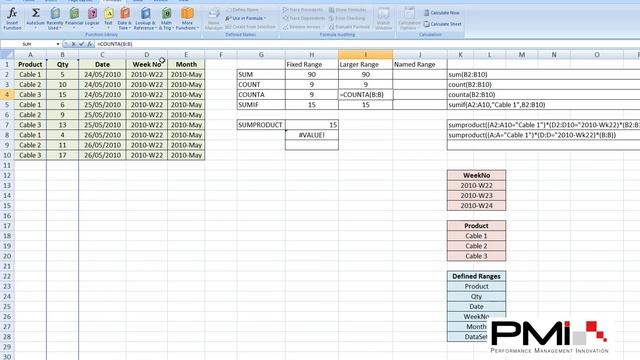This screenshot has height=360, width=640.
Task: Toggle Show Formulas
Action: [x=347, y=10]
